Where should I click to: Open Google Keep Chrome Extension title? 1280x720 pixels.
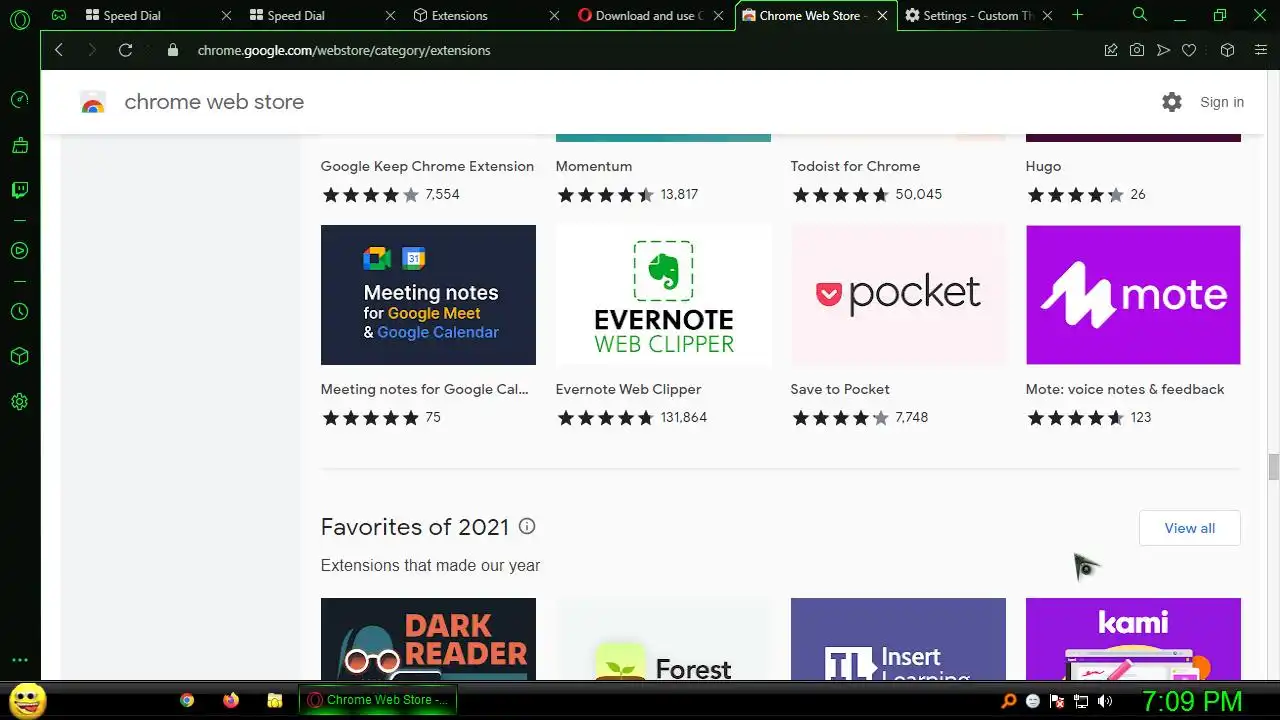click(x=427, y=166)
